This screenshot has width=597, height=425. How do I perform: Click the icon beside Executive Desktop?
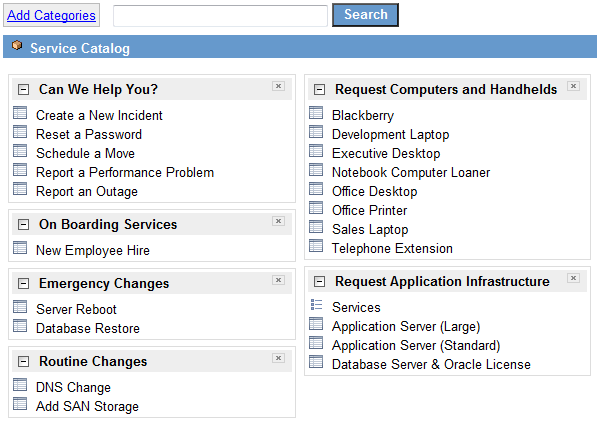click(316, 151)
